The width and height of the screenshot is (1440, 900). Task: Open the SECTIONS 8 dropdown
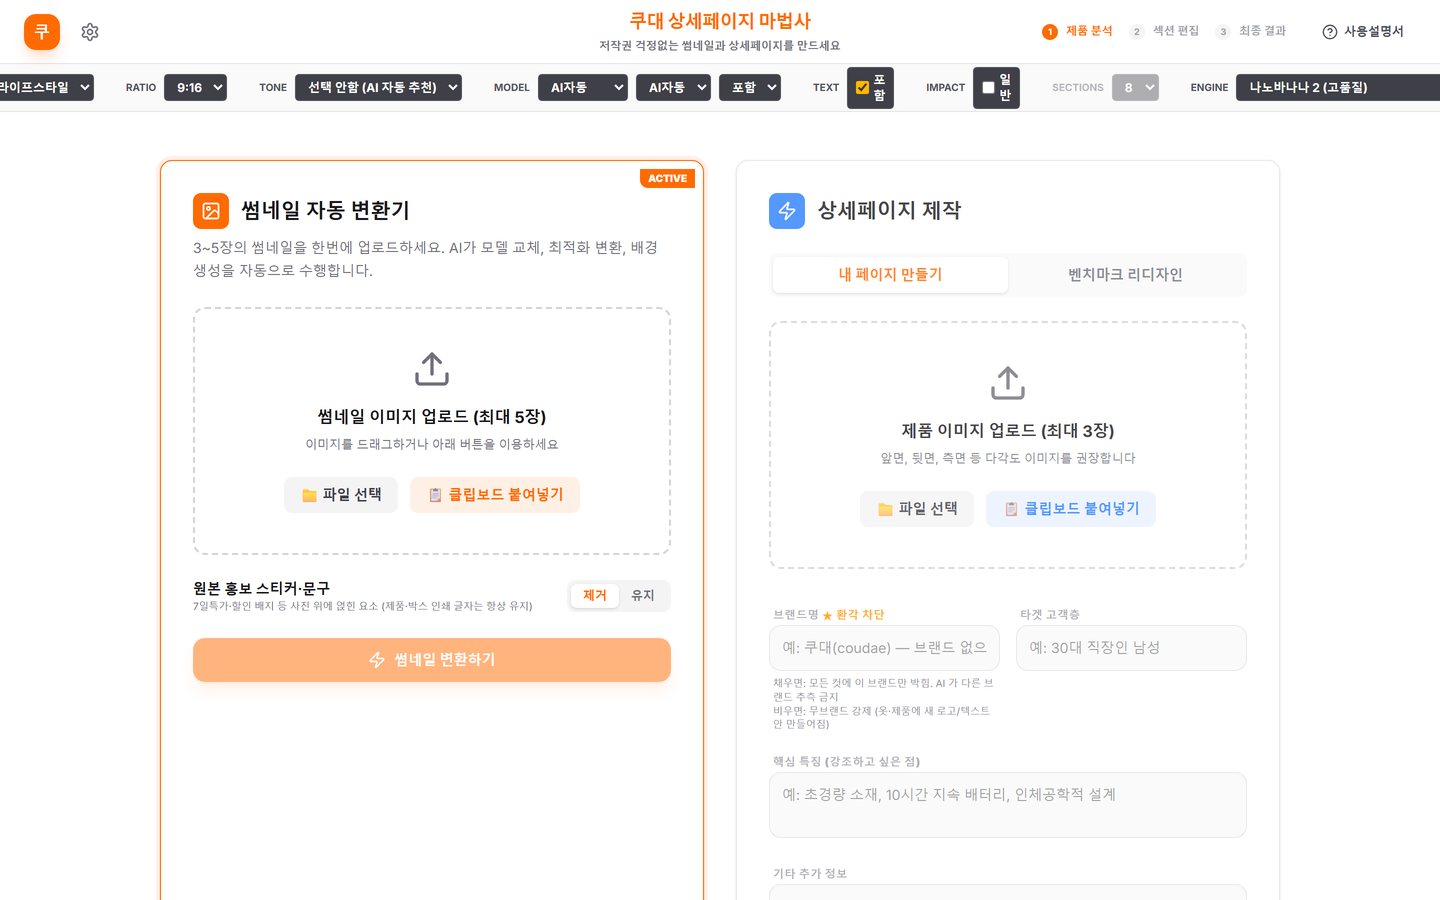point(1135,88)
